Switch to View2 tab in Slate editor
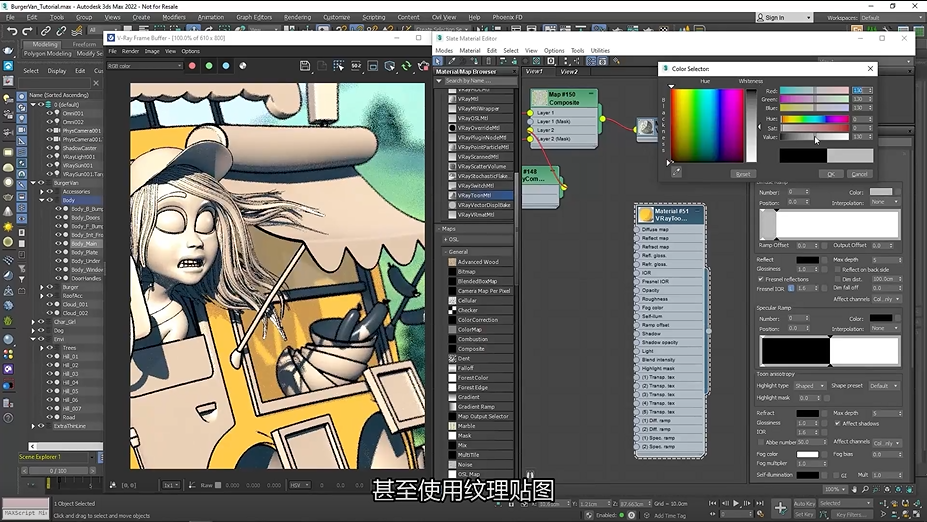The width and height of the screenshot is (927, 522). coord(569,72)
